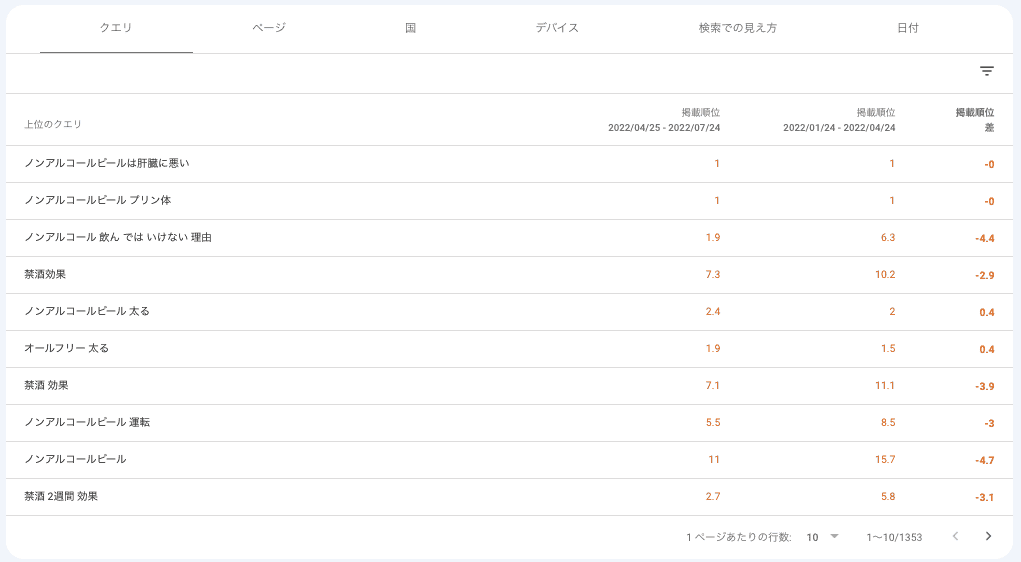The image size is (1021, 562).
Task: Select query オールフリー 太る
Action: tap(66, 348)
